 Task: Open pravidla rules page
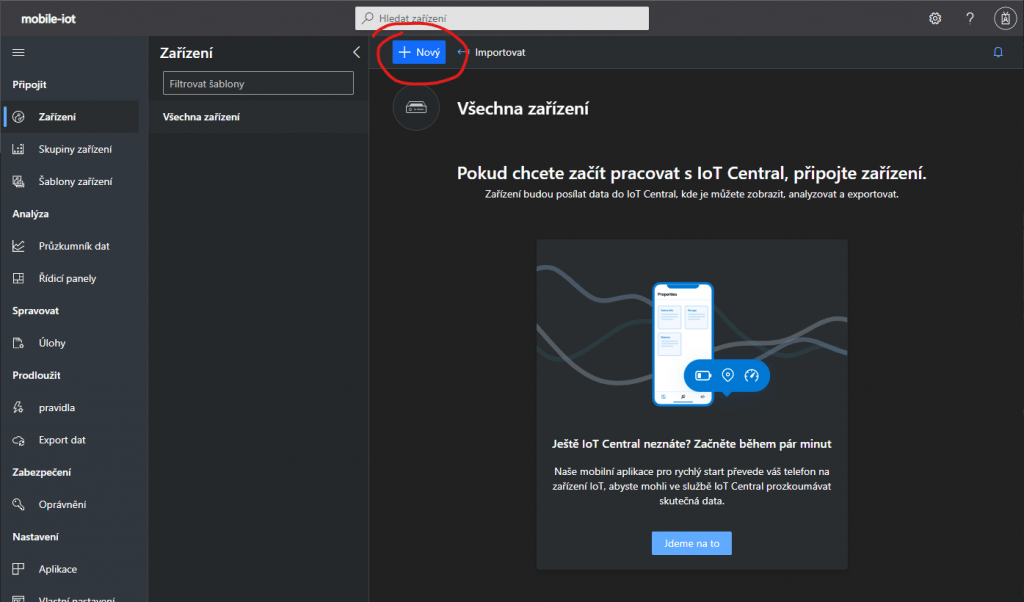pos(56,408)
